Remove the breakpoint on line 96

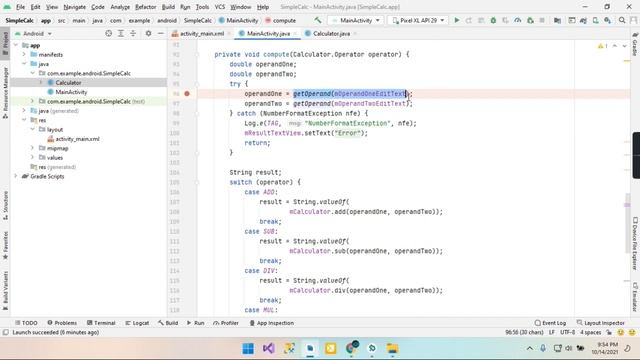pyautogui.click(x=187, y=93)
